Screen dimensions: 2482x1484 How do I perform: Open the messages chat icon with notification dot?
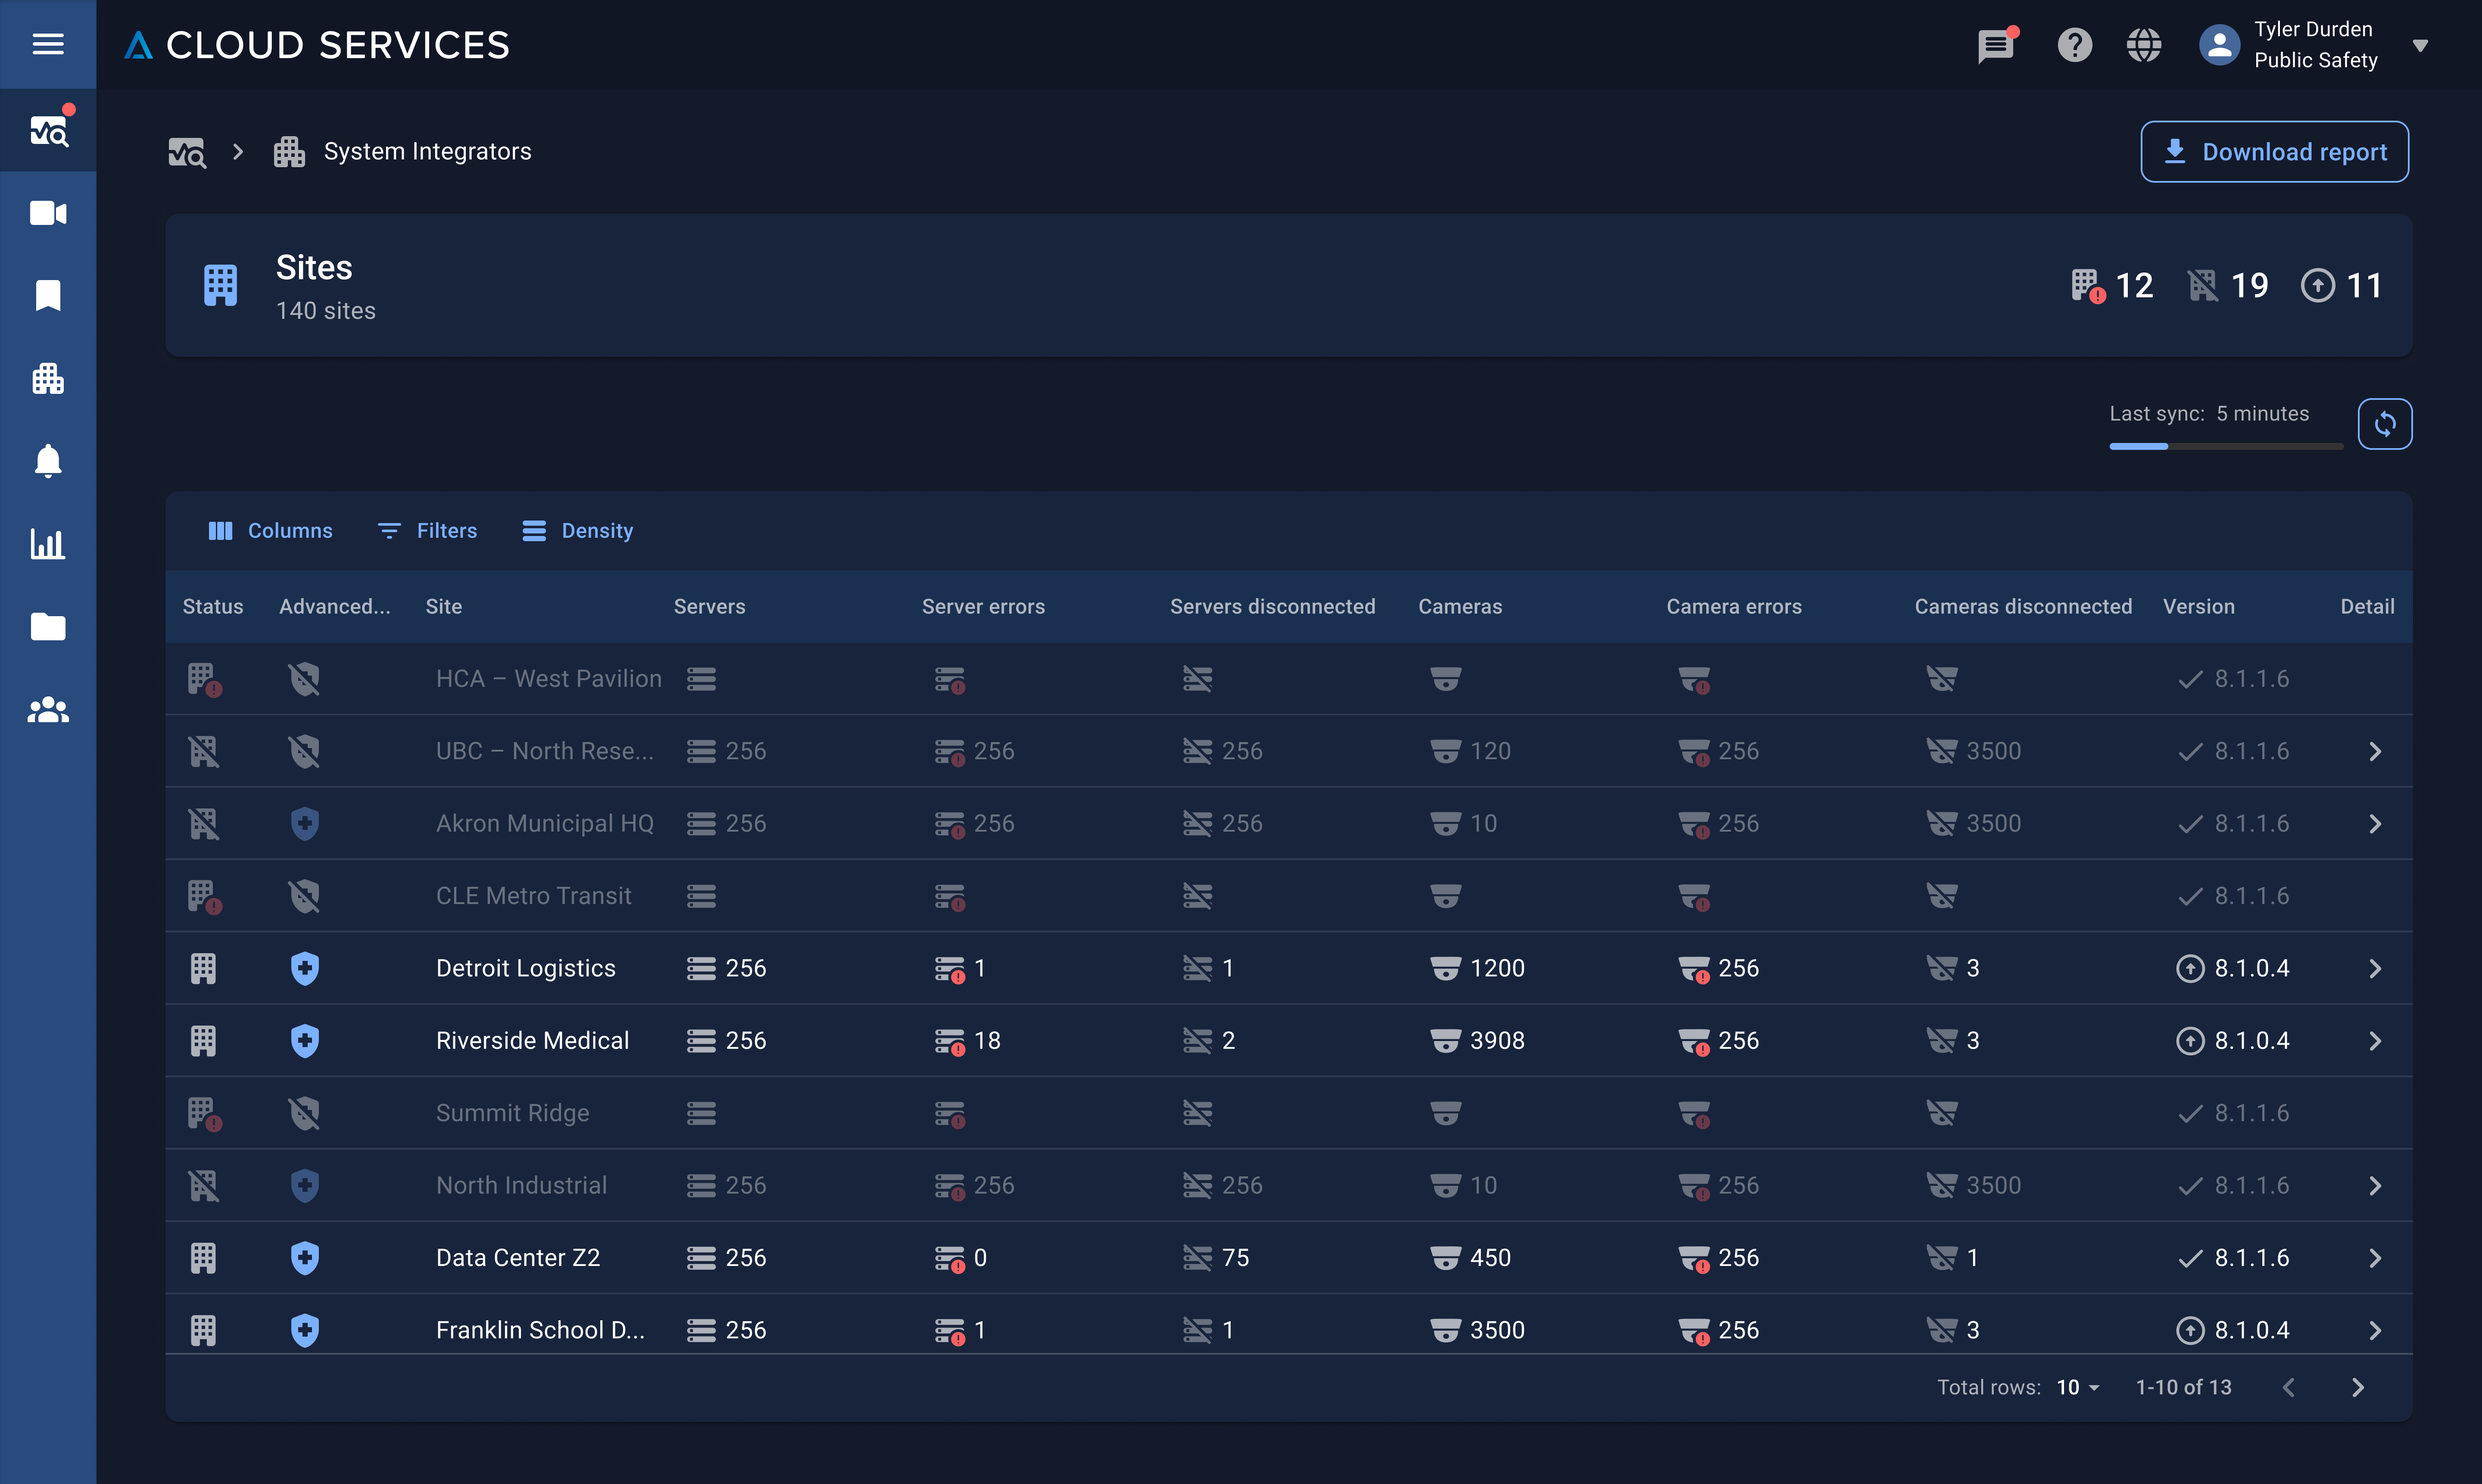click(1996, 45)
